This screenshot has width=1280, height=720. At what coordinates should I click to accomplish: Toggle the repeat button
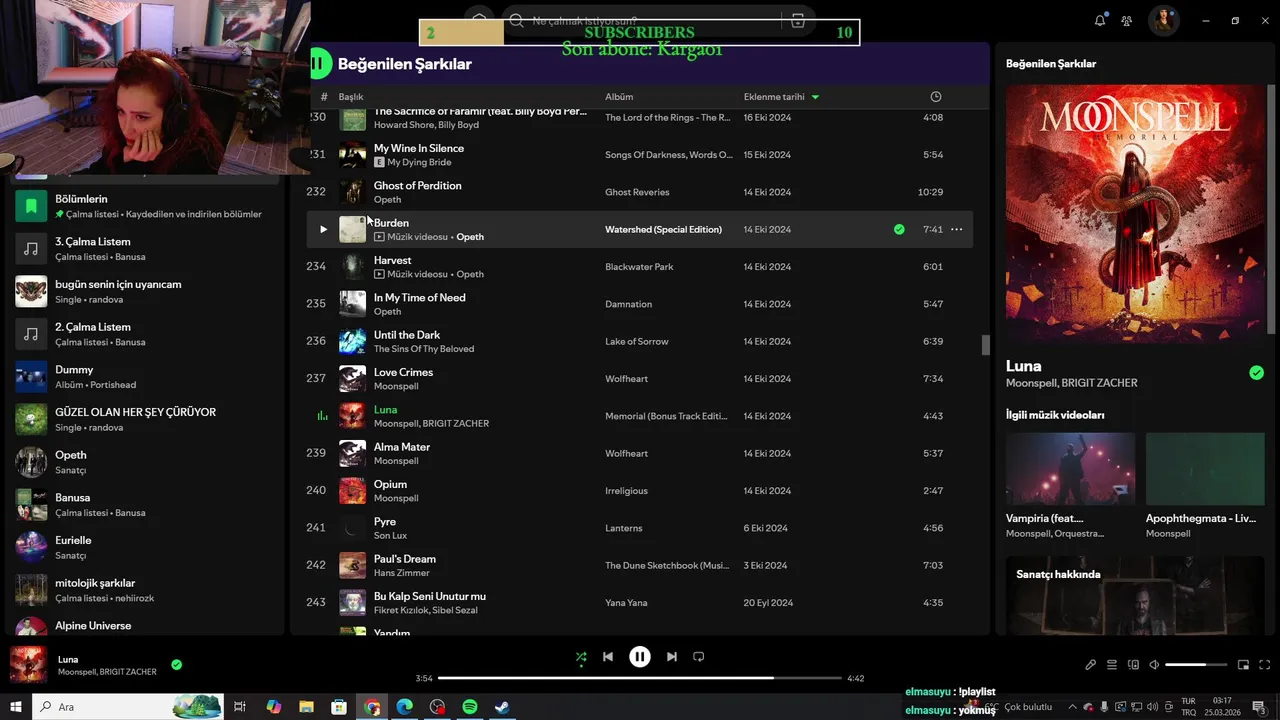pos(699,657)
